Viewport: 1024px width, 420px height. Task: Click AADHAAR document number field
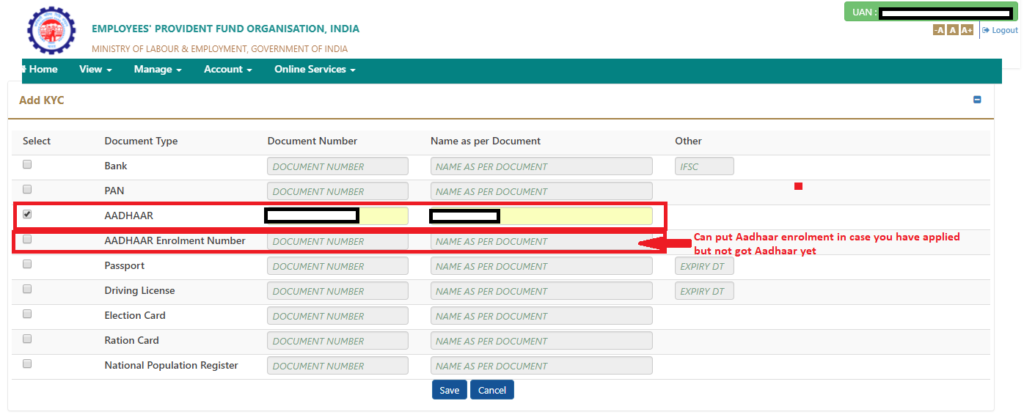pos(338,216)
